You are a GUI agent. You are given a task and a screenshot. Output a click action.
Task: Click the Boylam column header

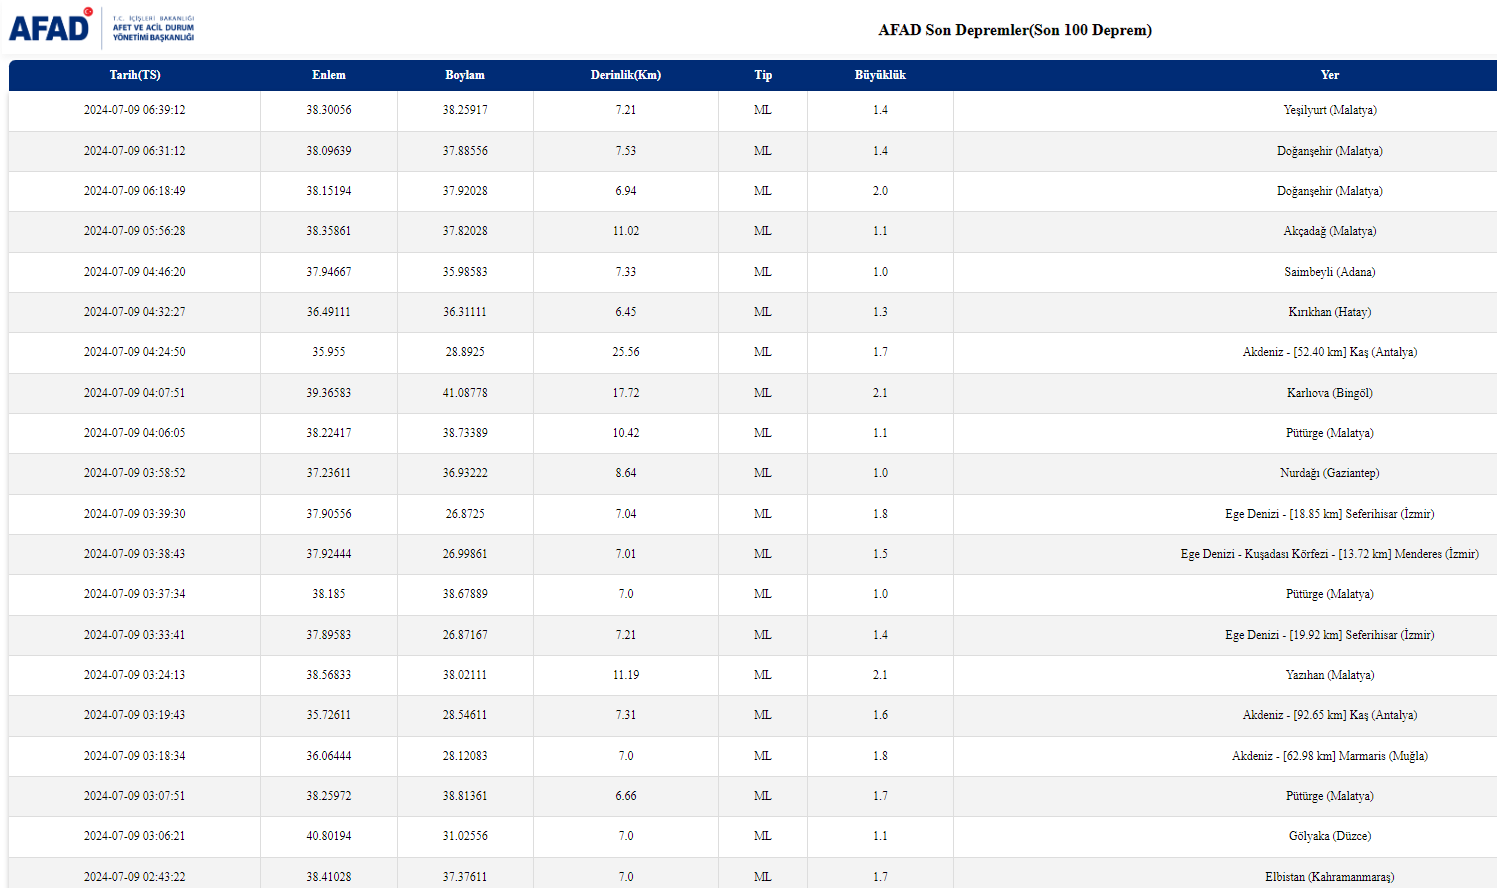click(x=465, y=75)
